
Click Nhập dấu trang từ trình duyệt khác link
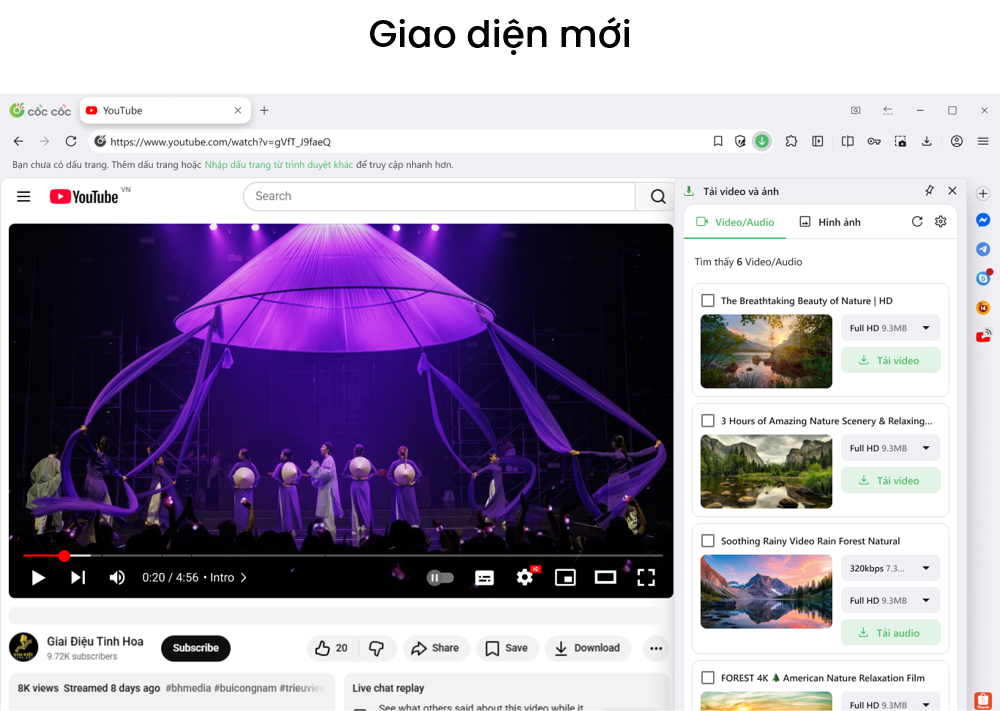(x=279, y=165)
